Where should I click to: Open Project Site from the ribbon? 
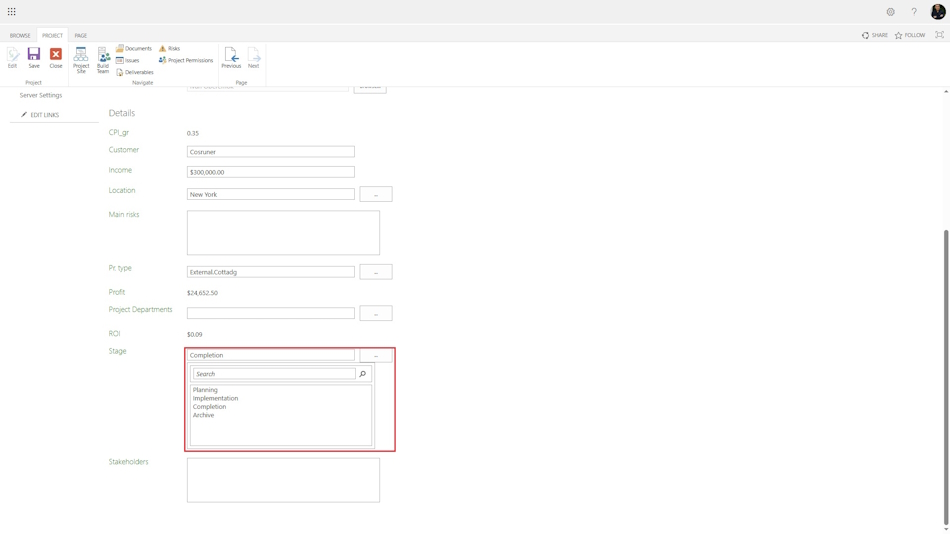click(x=81, y=60)
